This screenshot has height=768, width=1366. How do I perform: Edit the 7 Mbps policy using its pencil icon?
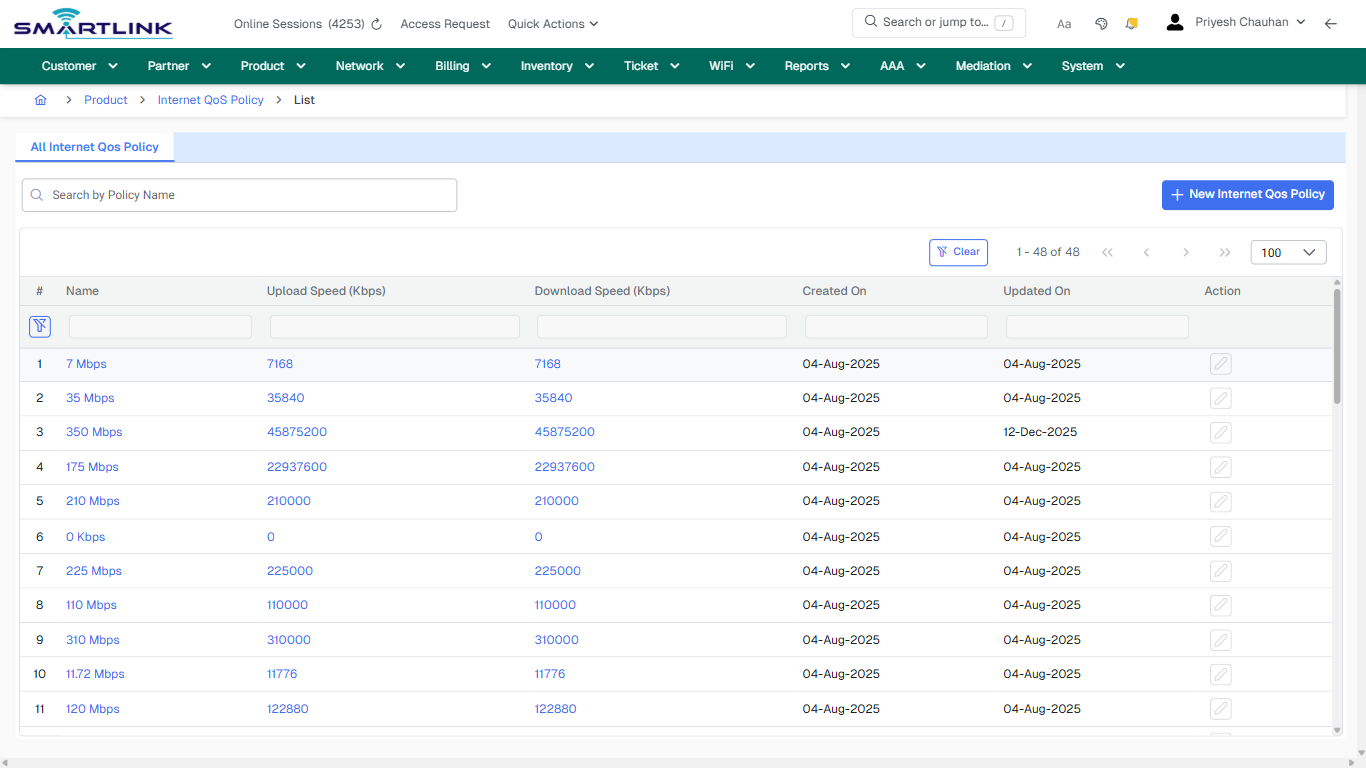click(1220, 364)
